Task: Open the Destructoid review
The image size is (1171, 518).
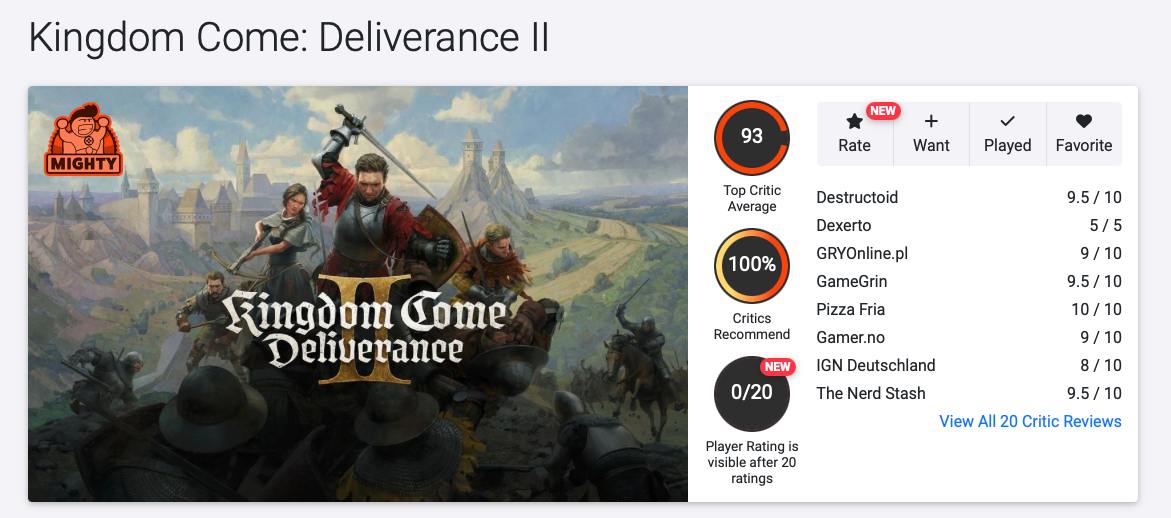Action: 857,197
